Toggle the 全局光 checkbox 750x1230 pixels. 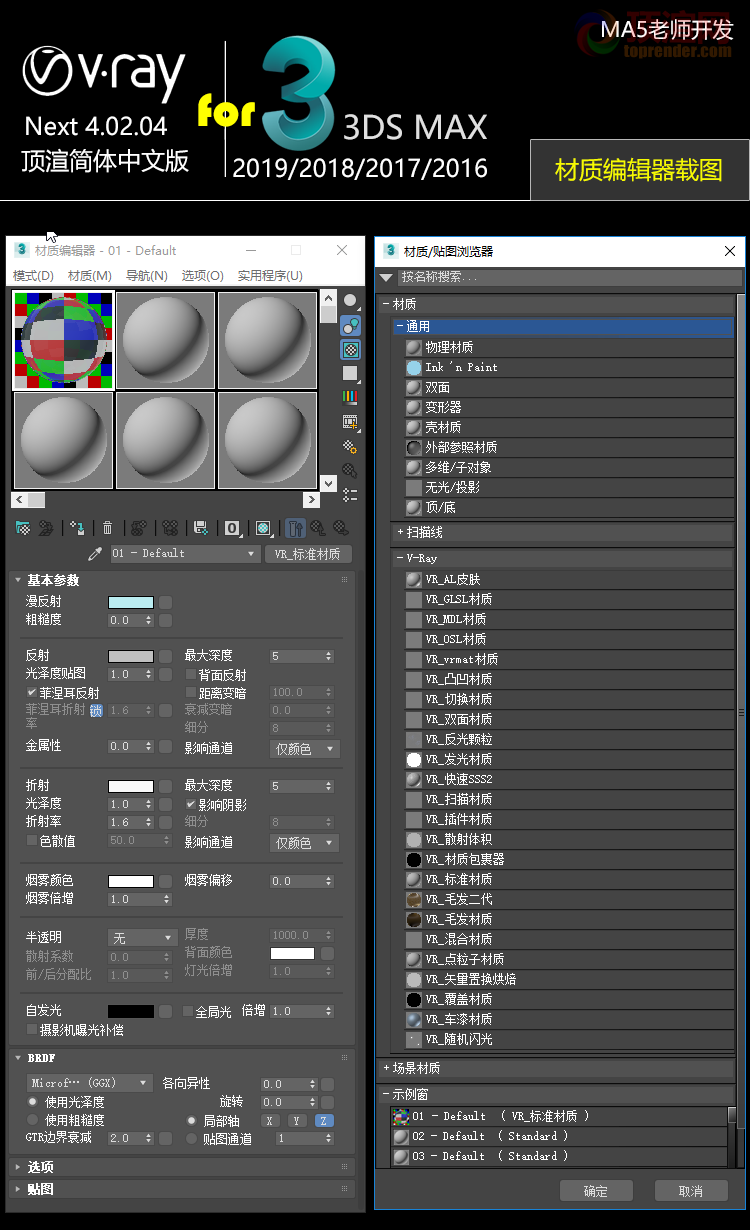click(x=187, y=1011)
